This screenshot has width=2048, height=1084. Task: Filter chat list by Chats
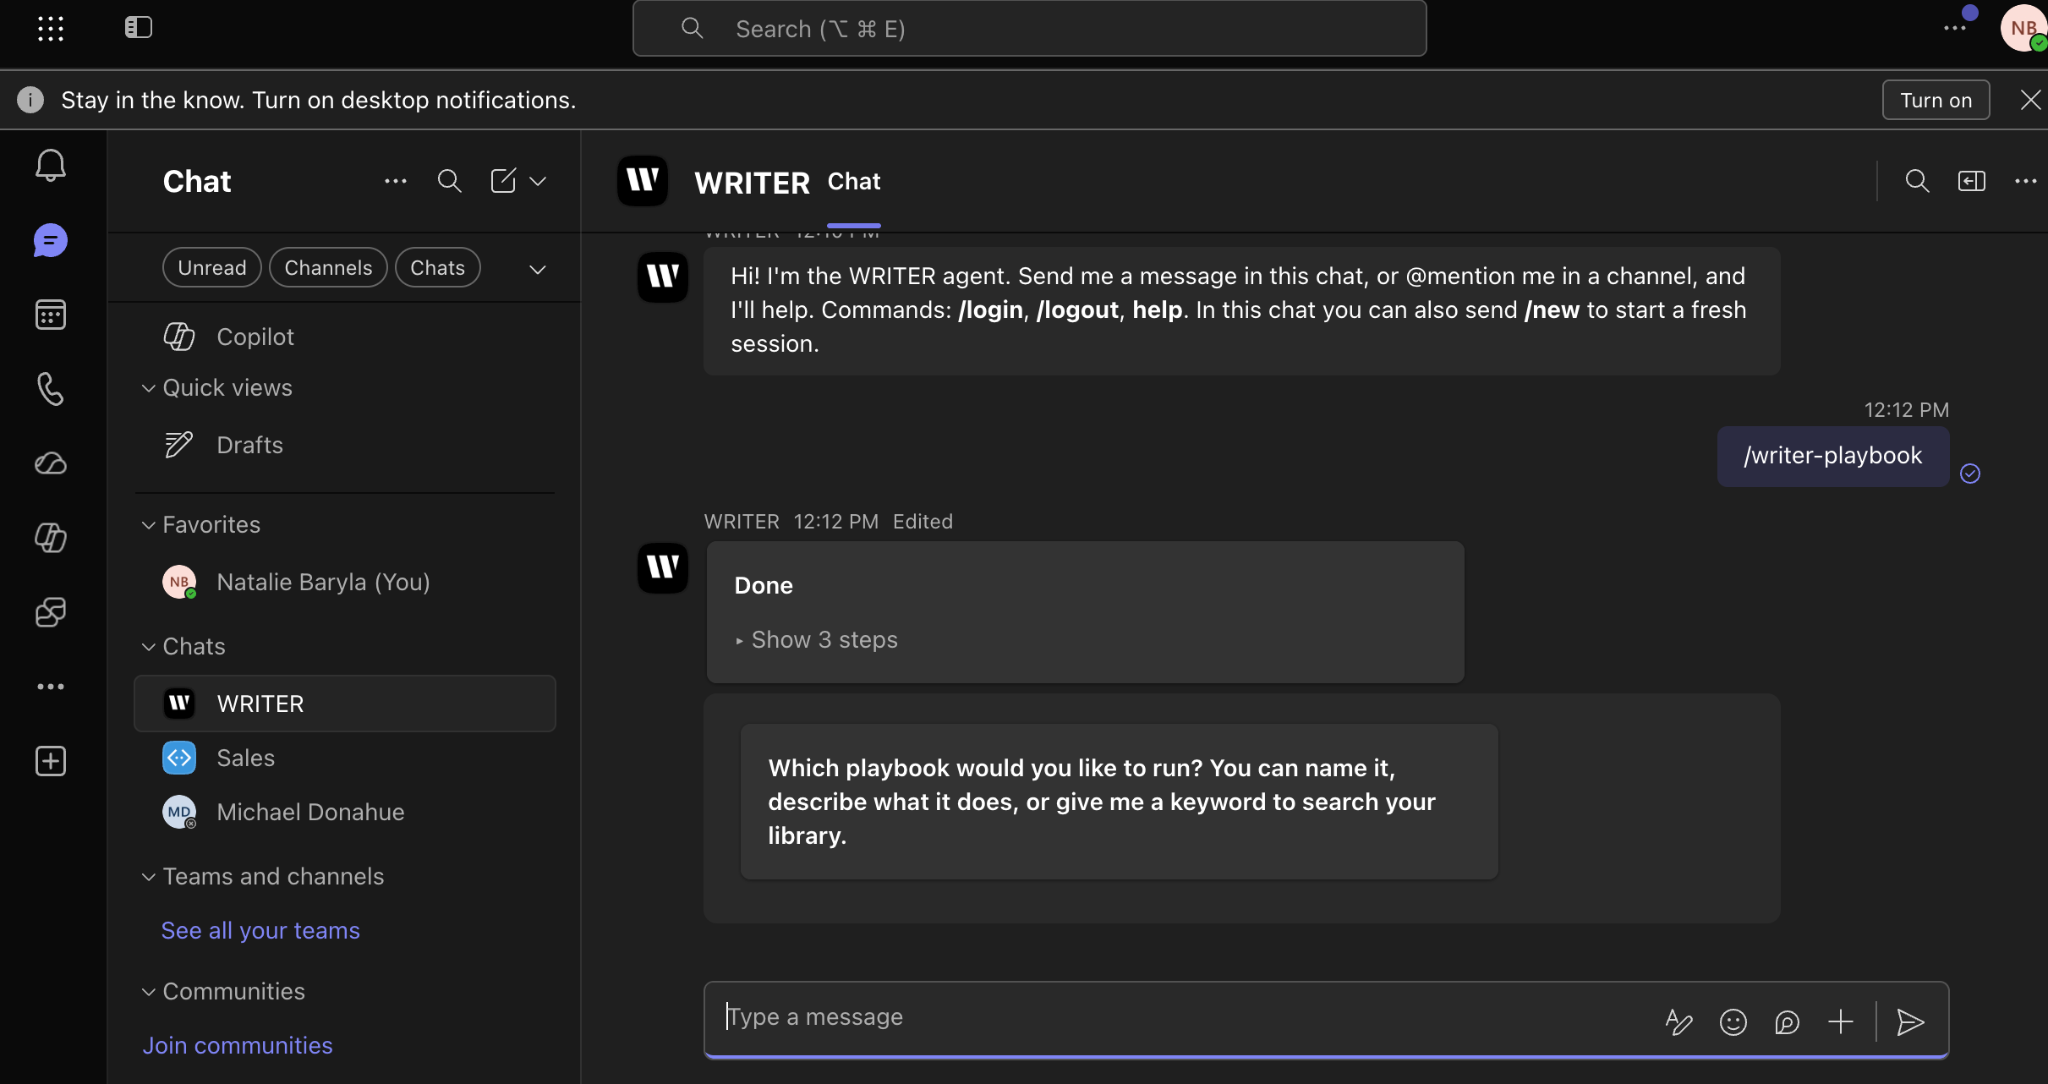pos(438,268)
